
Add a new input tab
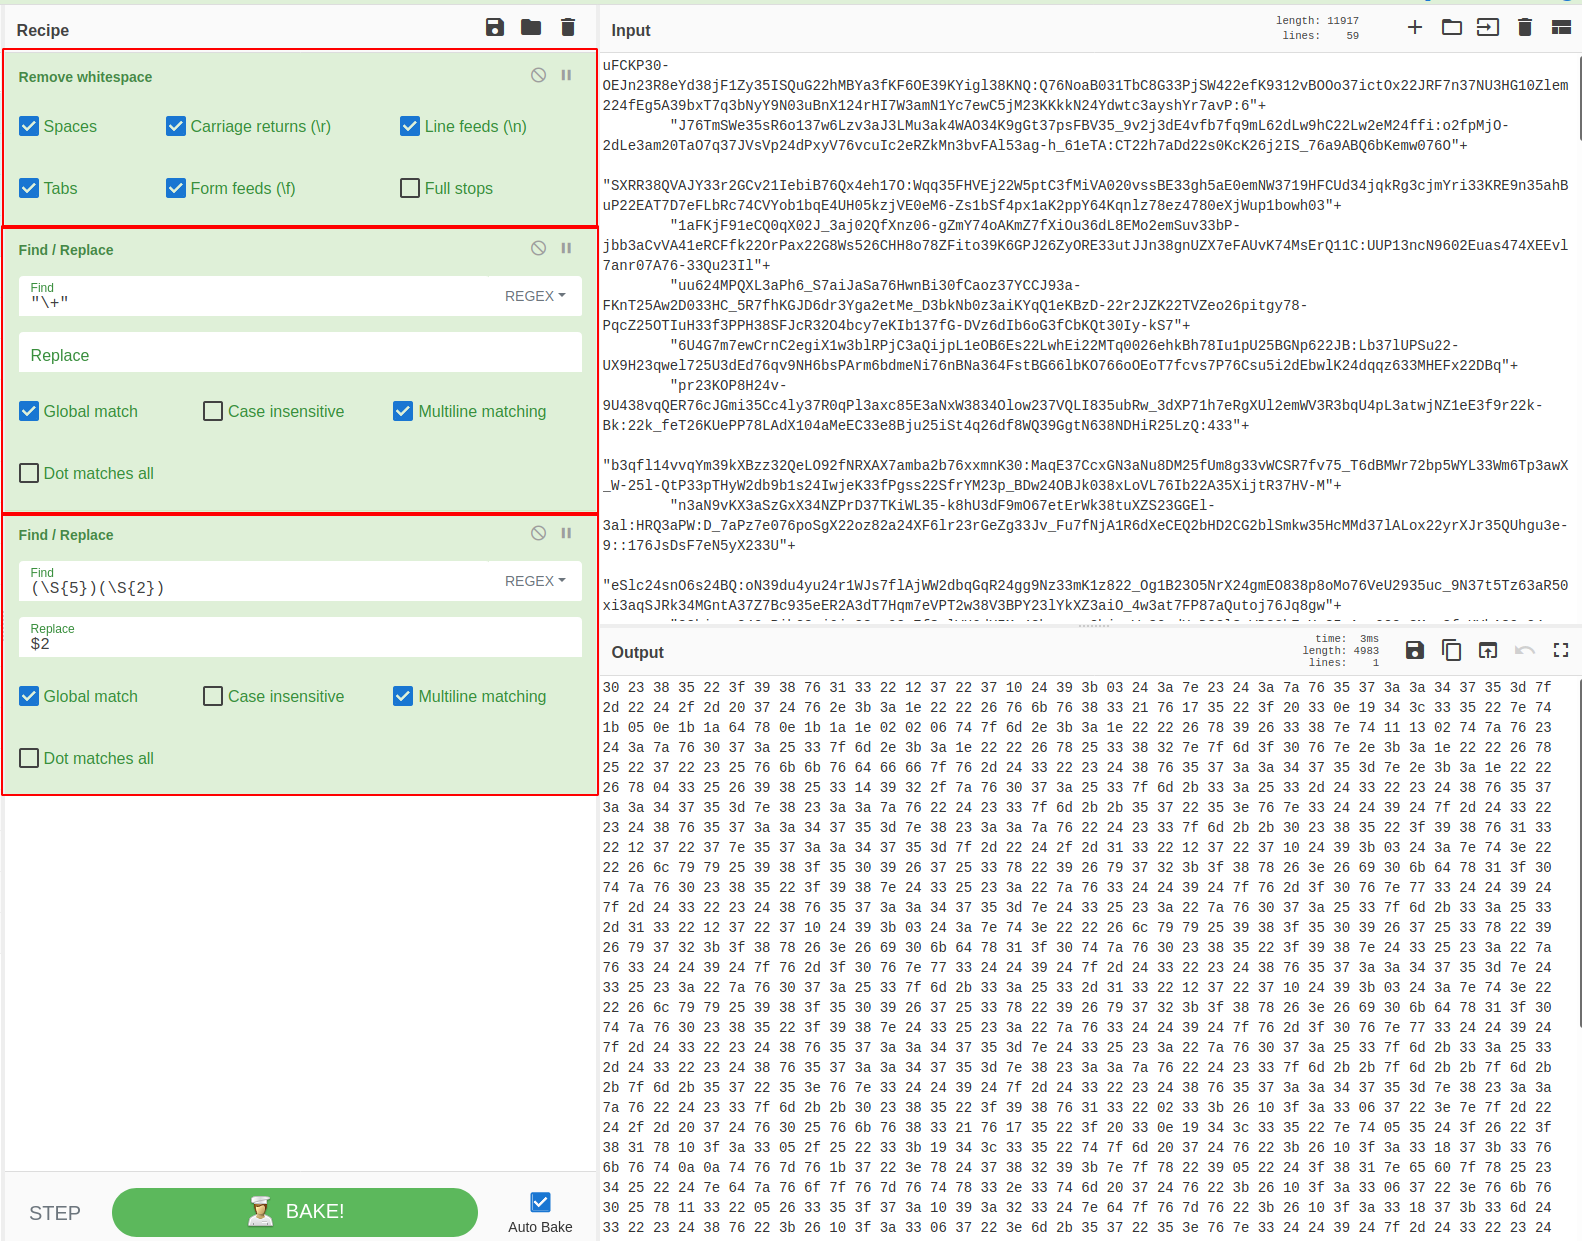1415,27
